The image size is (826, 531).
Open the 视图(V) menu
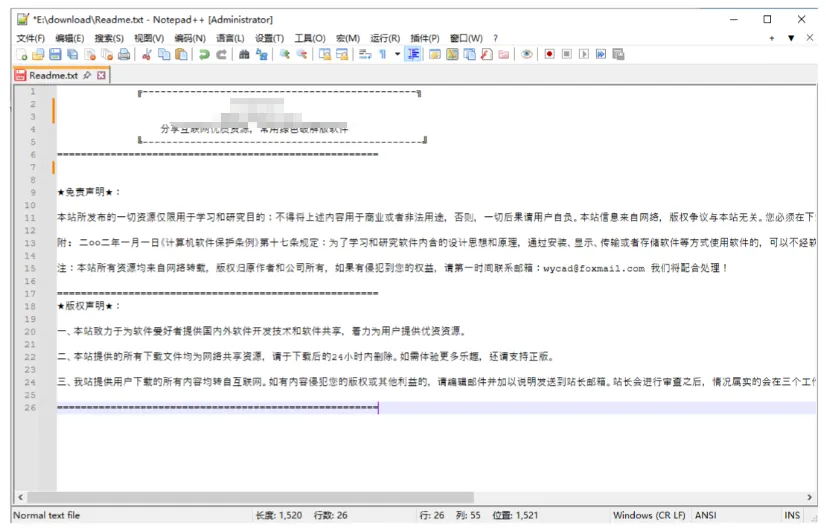click(x=149, y=38)
